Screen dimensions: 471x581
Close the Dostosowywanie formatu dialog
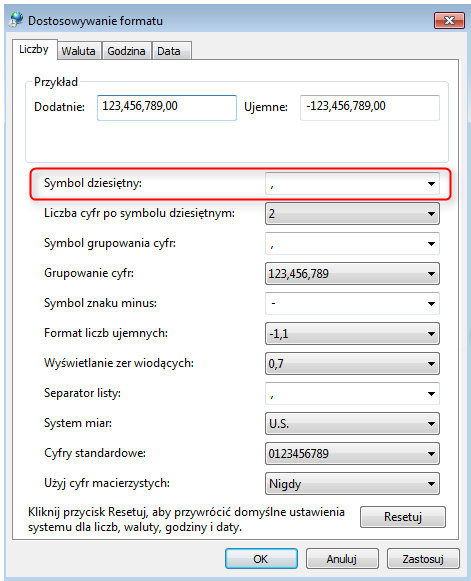pyautogui.click(x=449, y=20)
